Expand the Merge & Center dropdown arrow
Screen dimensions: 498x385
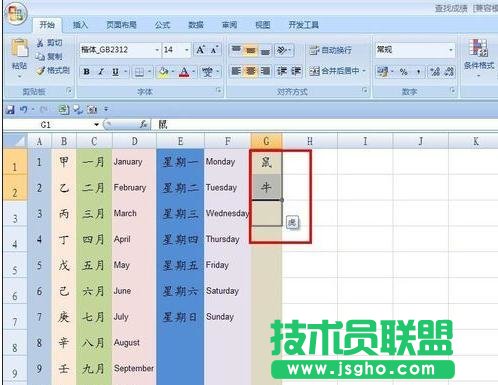coord(364,71)
